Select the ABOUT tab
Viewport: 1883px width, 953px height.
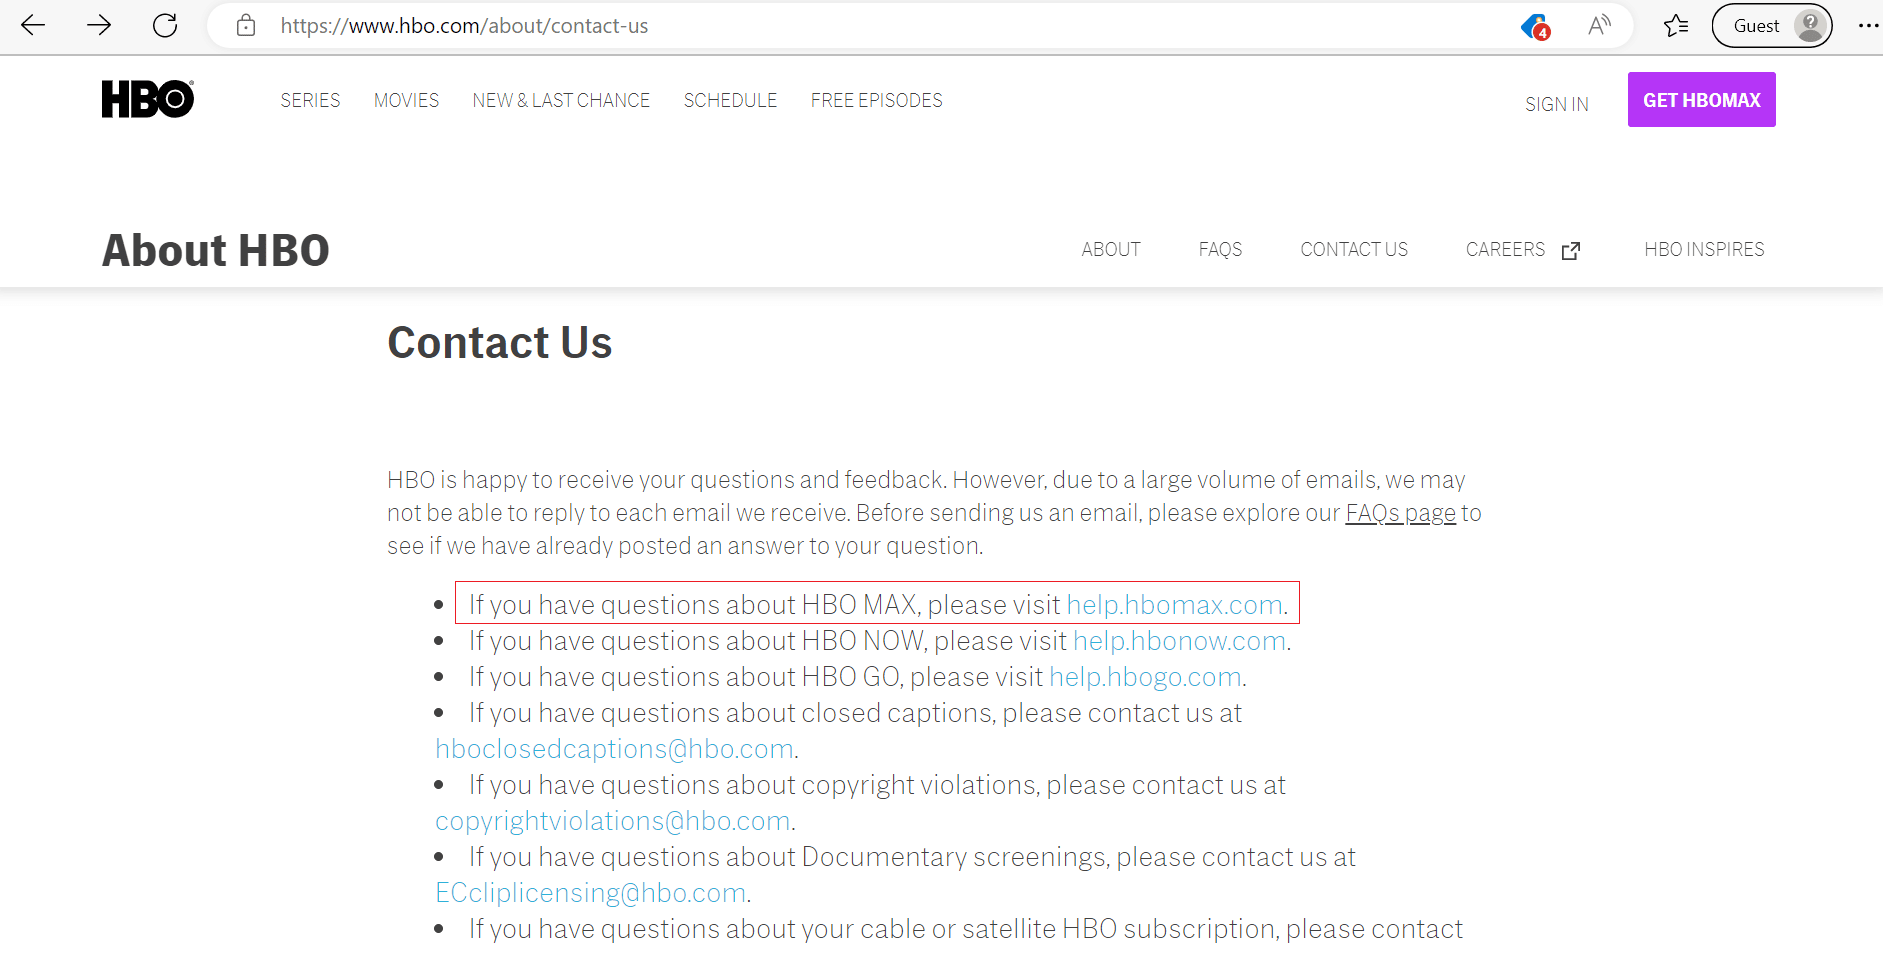click(1111, 249)
